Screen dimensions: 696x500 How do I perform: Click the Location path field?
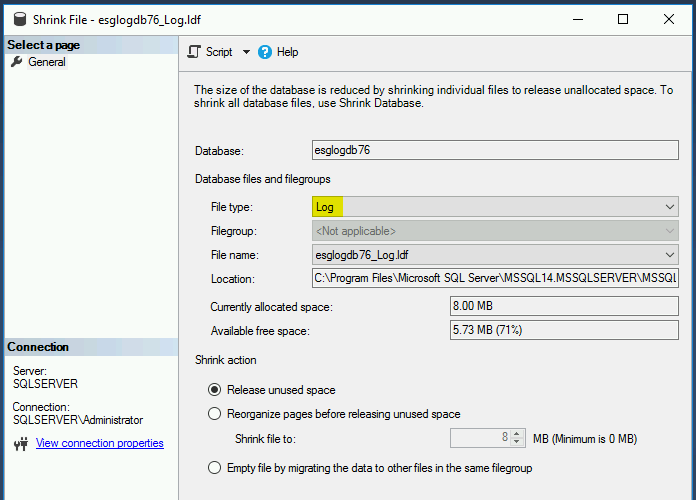point(495,278)
